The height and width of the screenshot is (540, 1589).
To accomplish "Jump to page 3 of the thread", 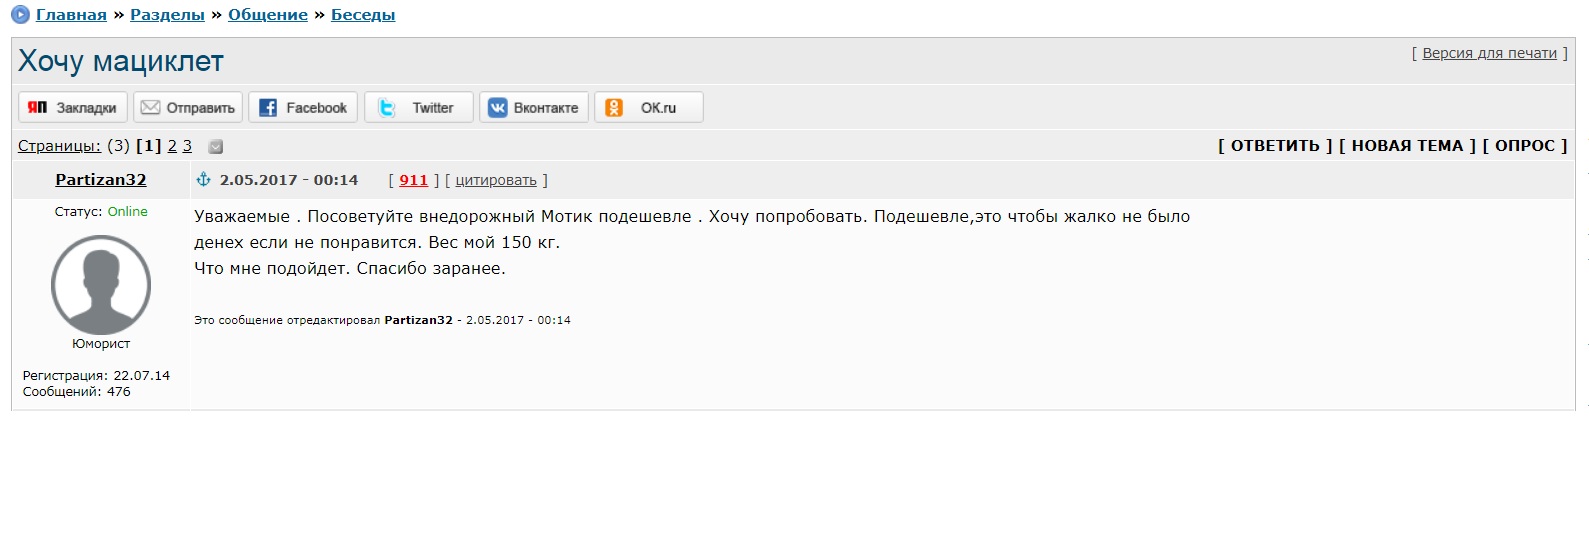I will (187, 146).
